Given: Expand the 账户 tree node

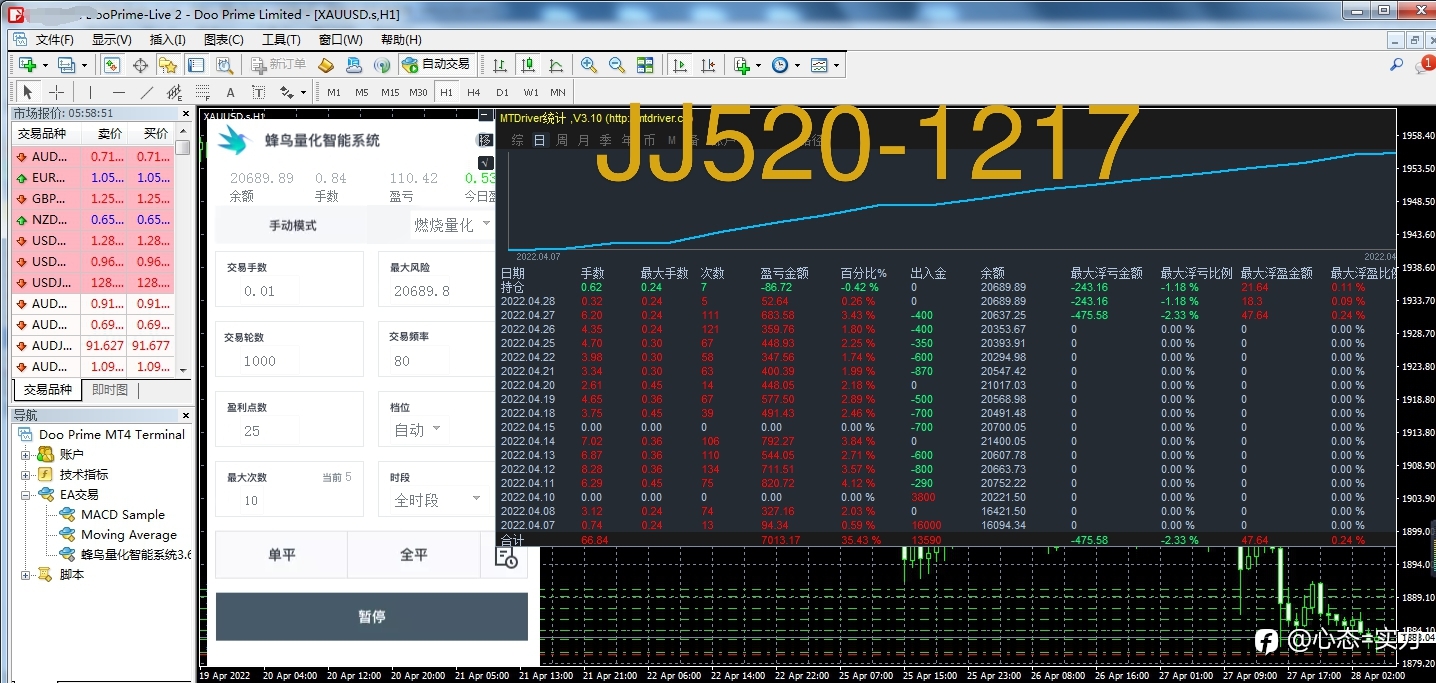Looking at the screenshot, I should click(26, 454).
